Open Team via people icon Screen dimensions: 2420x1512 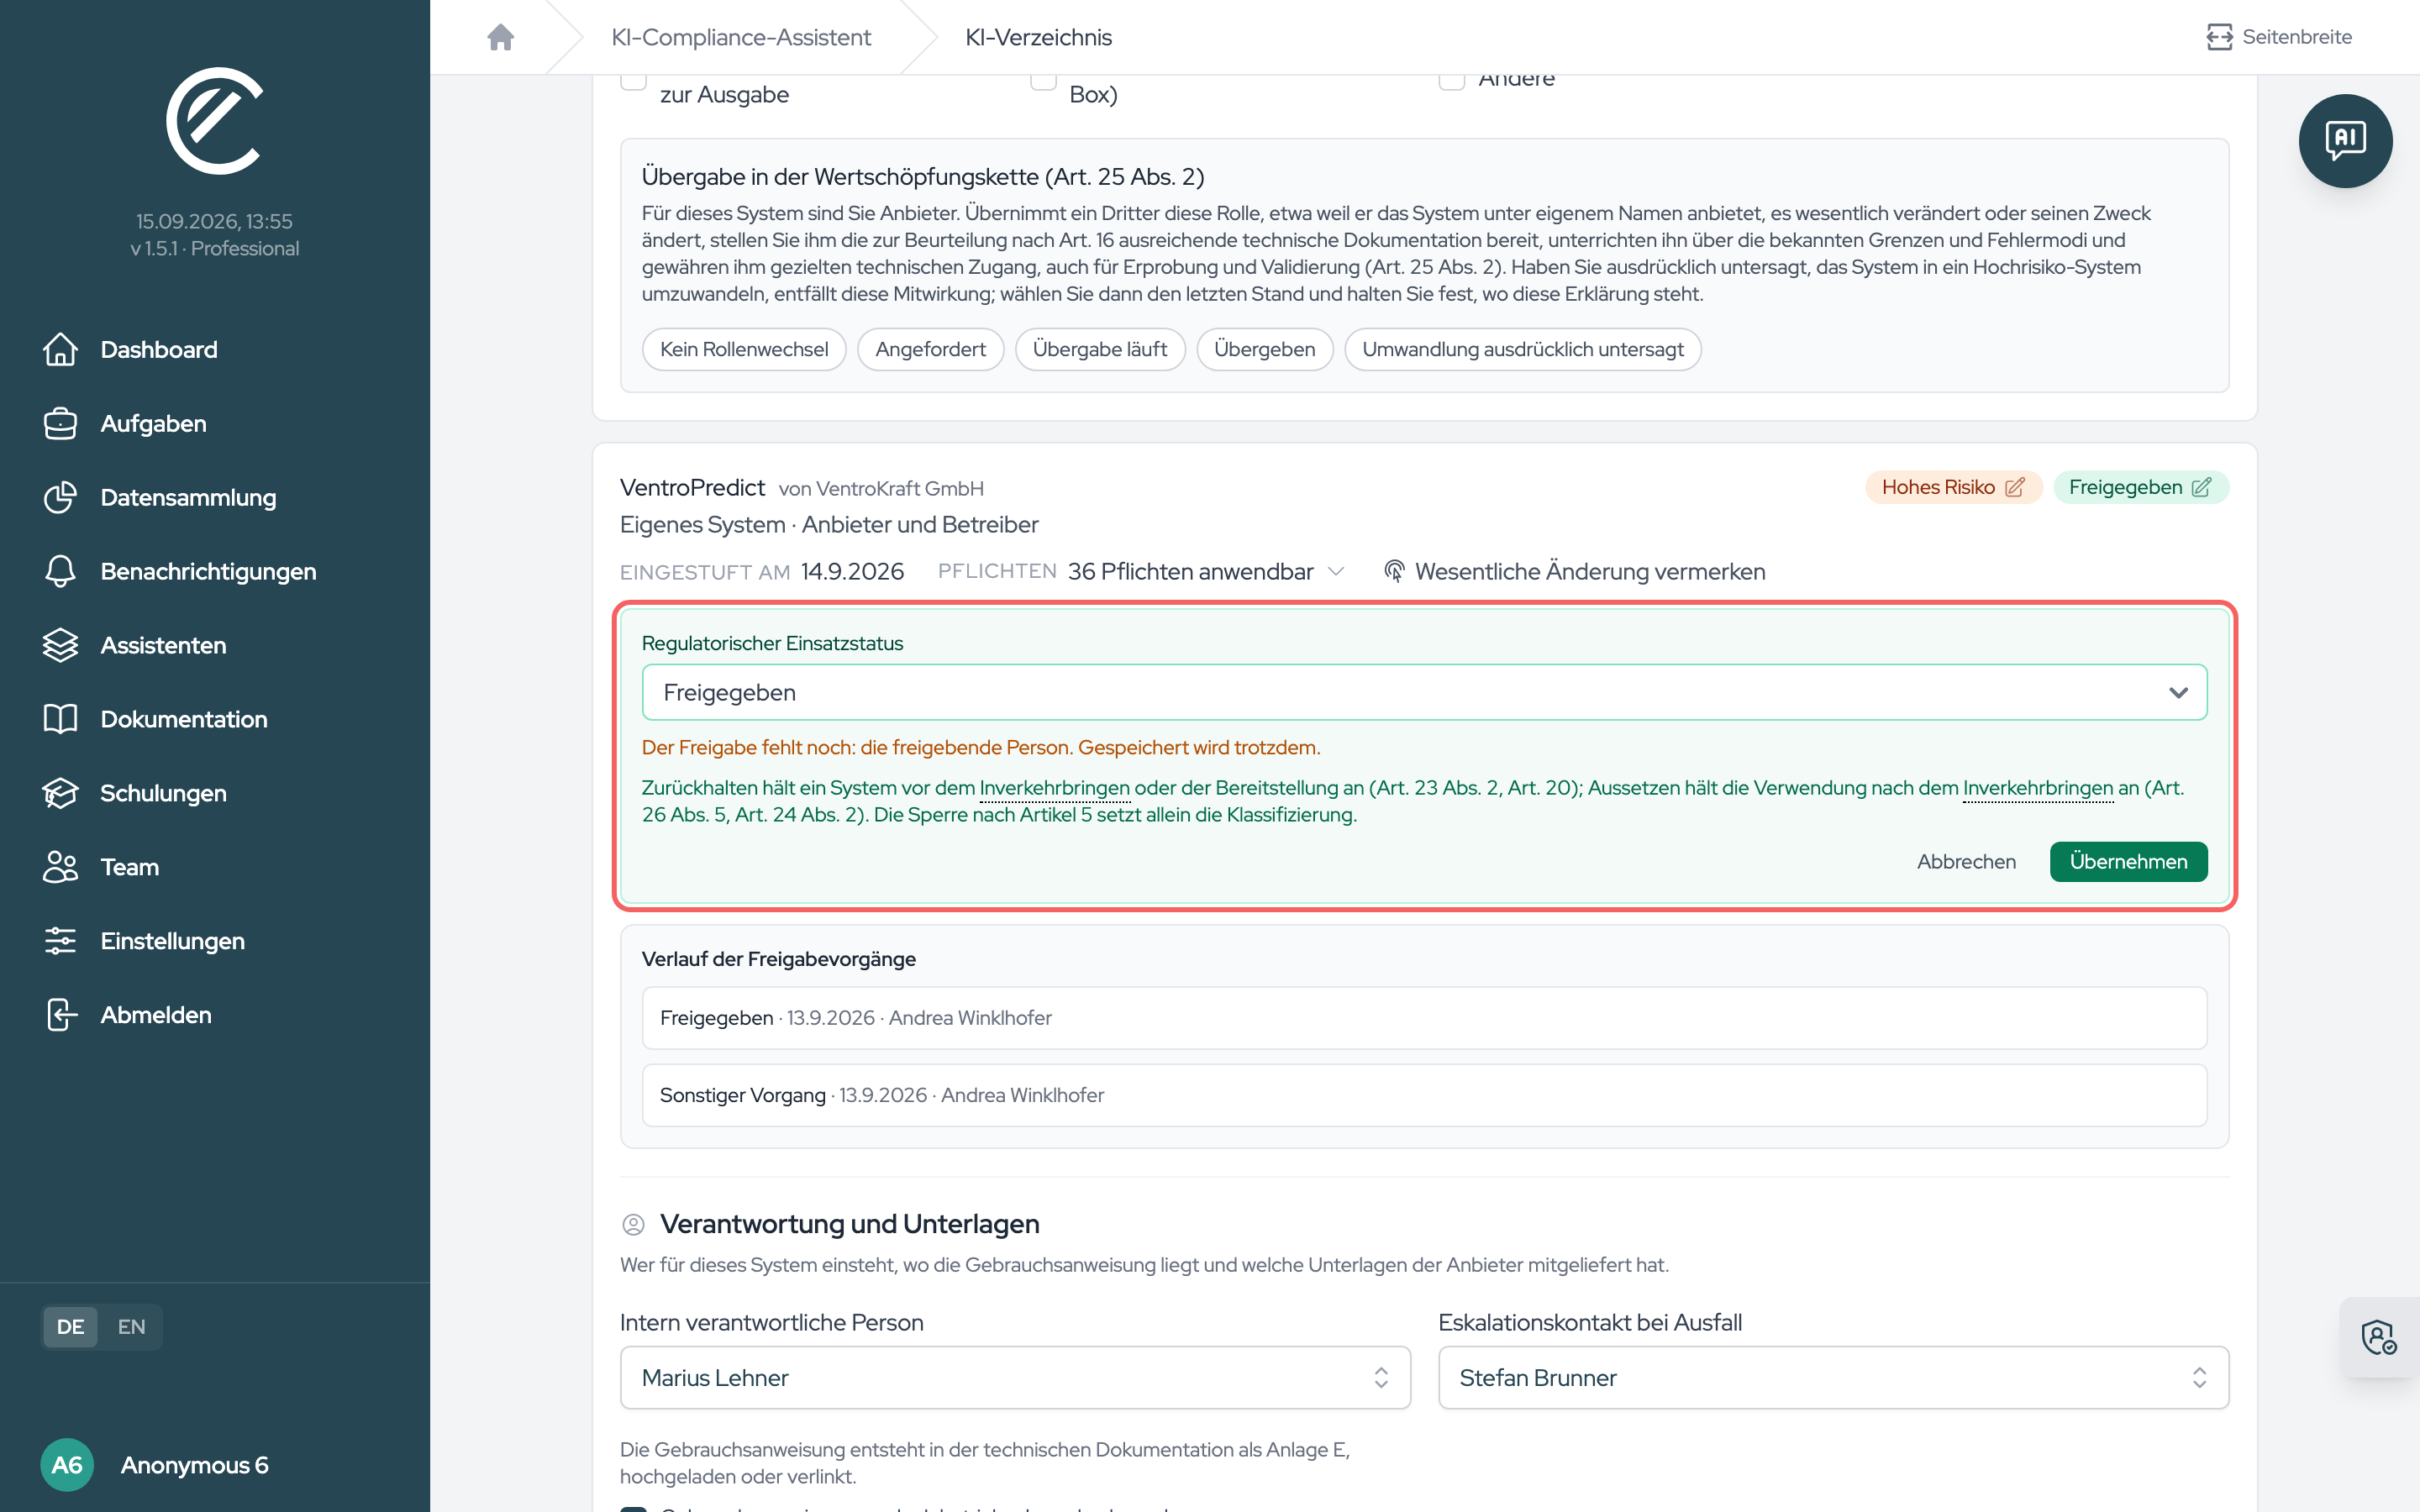pyautogui.click(x=60, y=867)
